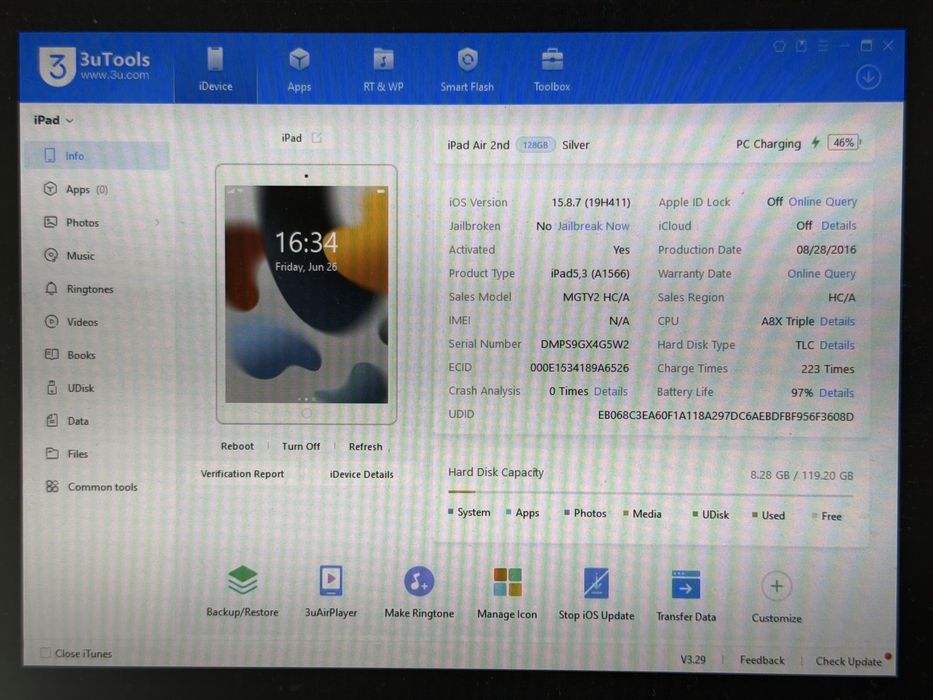The image size is (933, 700).
Task: Switch to the Apps tab
Action: [x=299, y=70]
